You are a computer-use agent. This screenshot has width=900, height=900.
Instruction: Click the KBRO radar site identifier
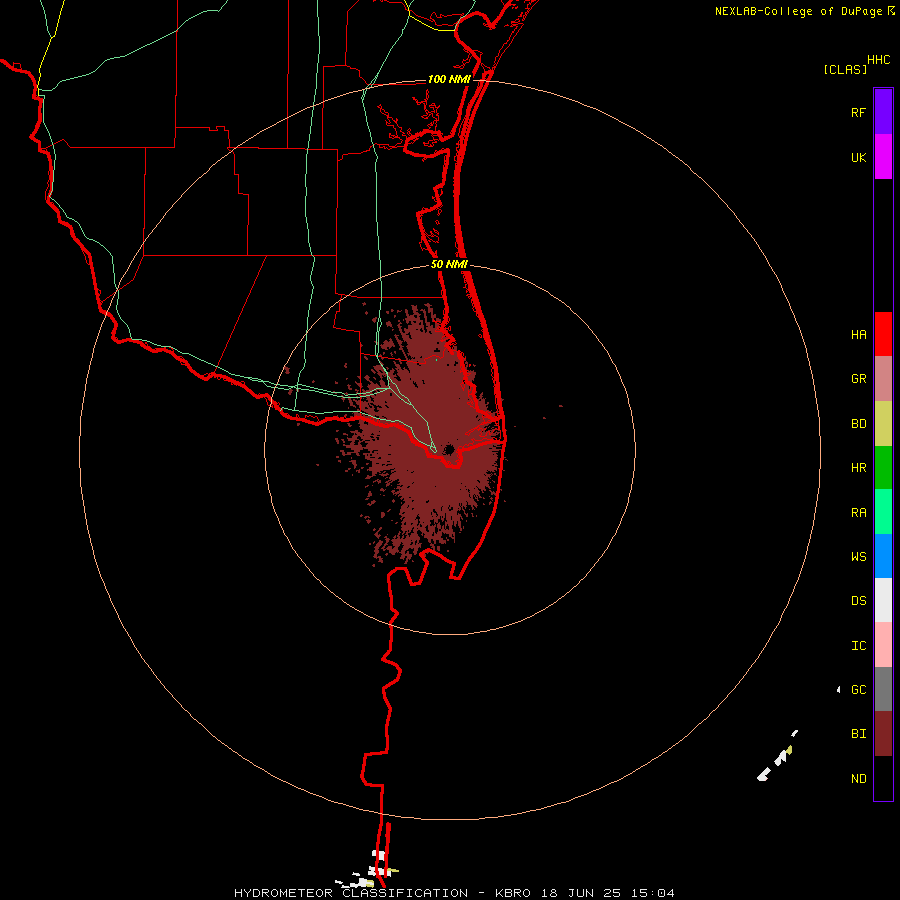coord(513,893)
